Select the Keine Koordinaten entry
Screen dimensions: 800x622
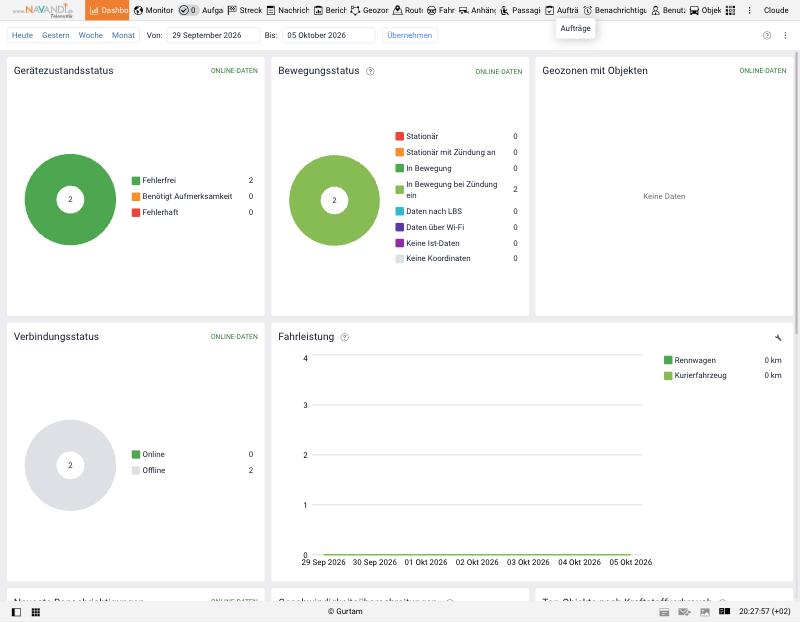click(457, 258)
